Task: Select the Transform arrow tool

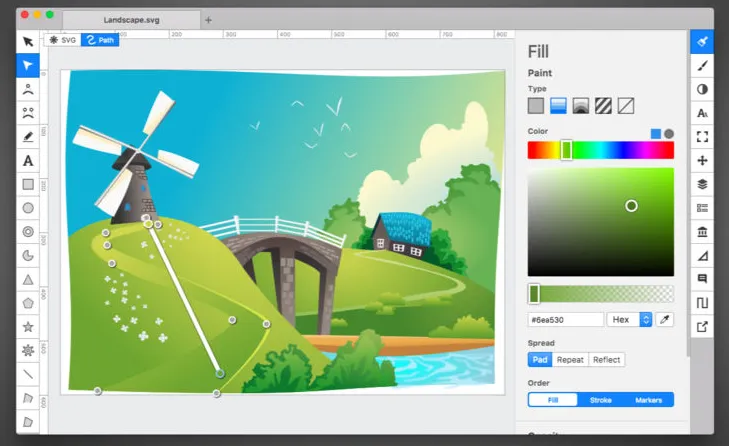Action: click(x=28, y=41)
